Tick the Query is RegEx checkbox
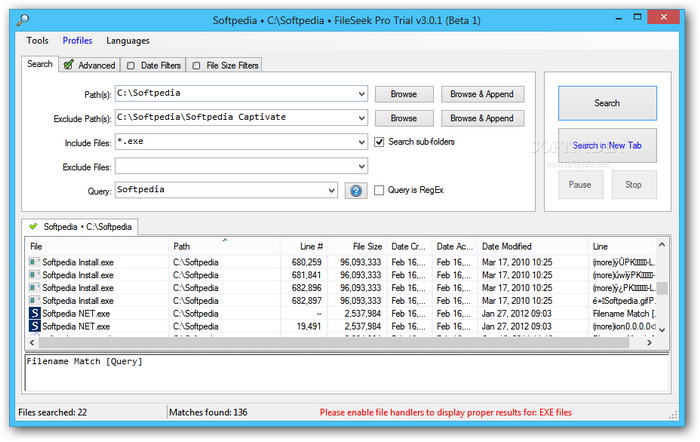The height and width of the screenshot is (442, 700). tap(379, 190)
